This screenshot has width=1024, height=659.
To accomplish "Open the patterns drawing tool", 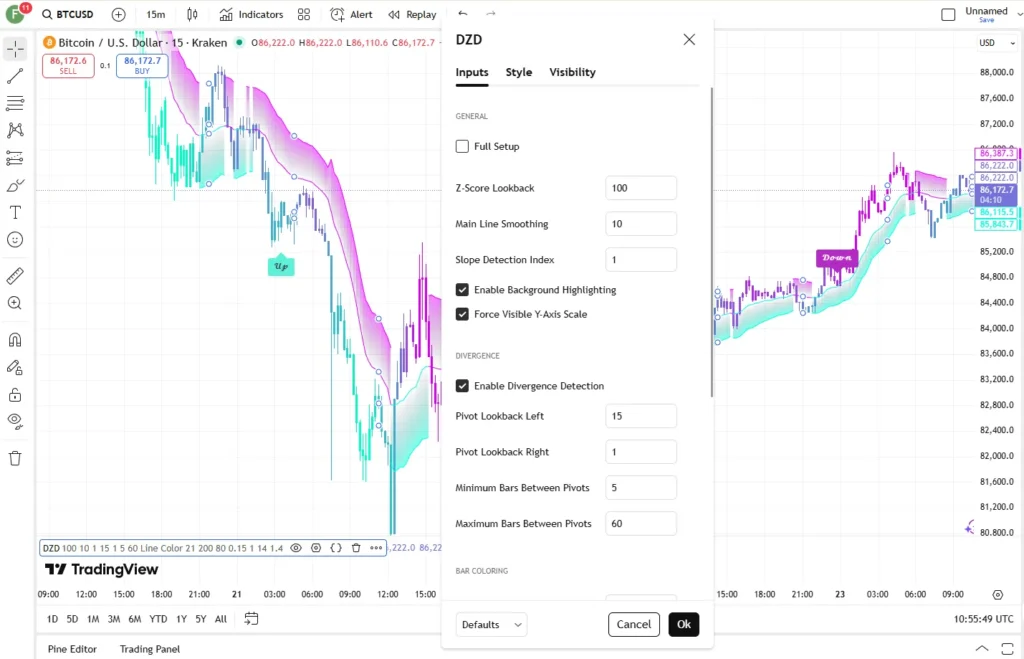I will (15, 131).
